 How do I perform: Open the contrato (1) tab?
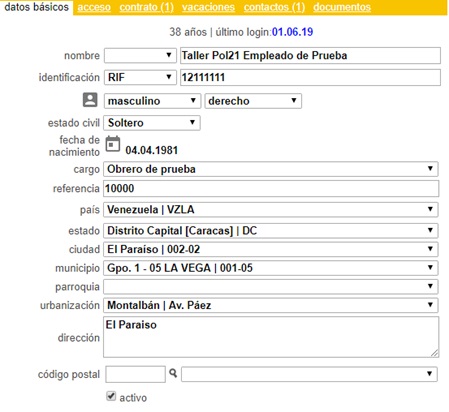[x=147, y=7]
